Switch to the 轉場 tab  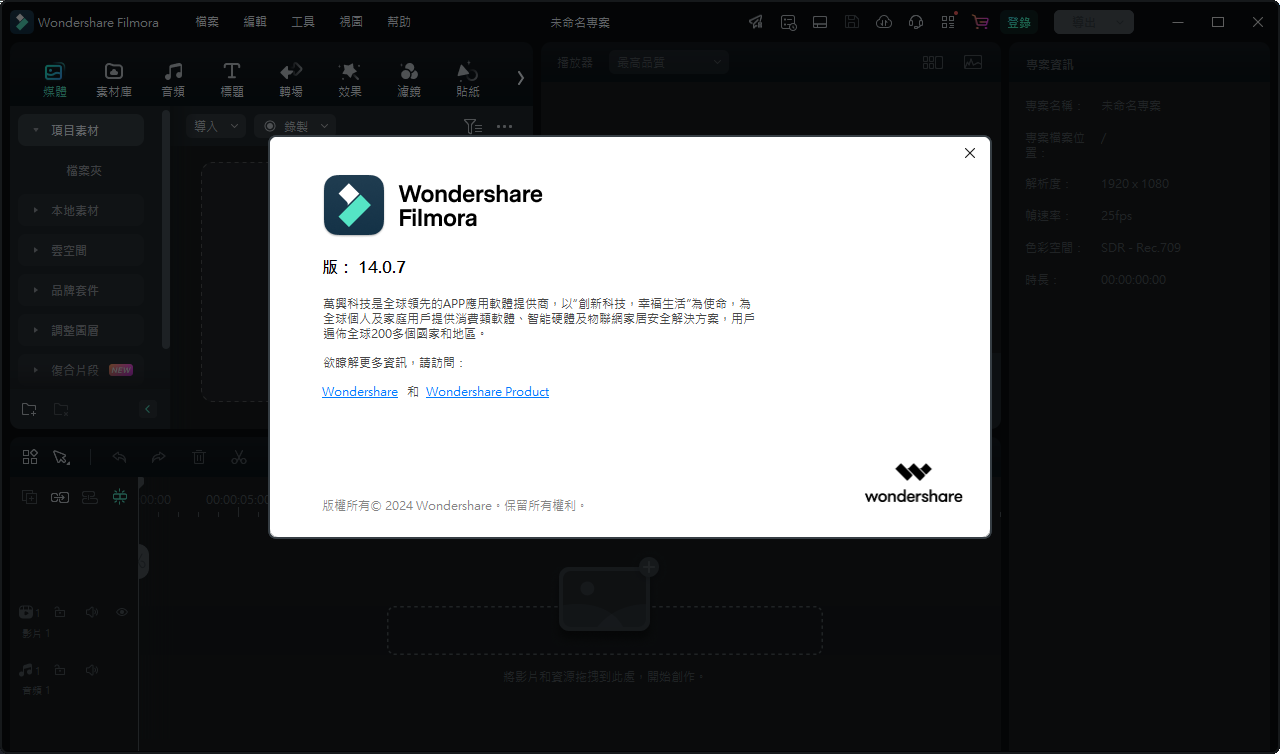point(290,80)
